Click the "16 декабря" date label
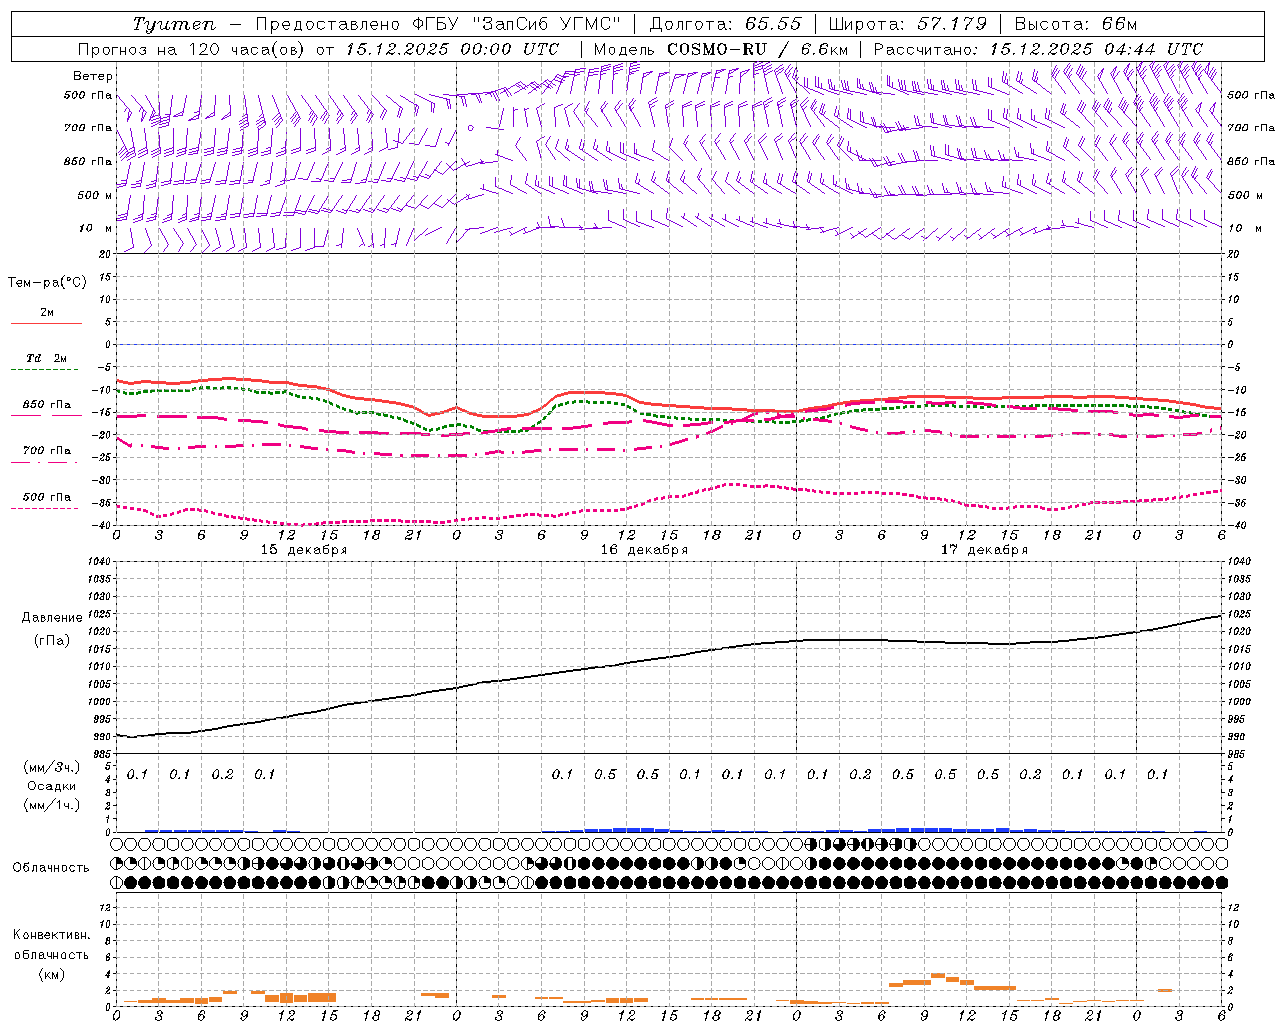The width and height of the screenshot is (1280, 1024). [x=644, y=550]
